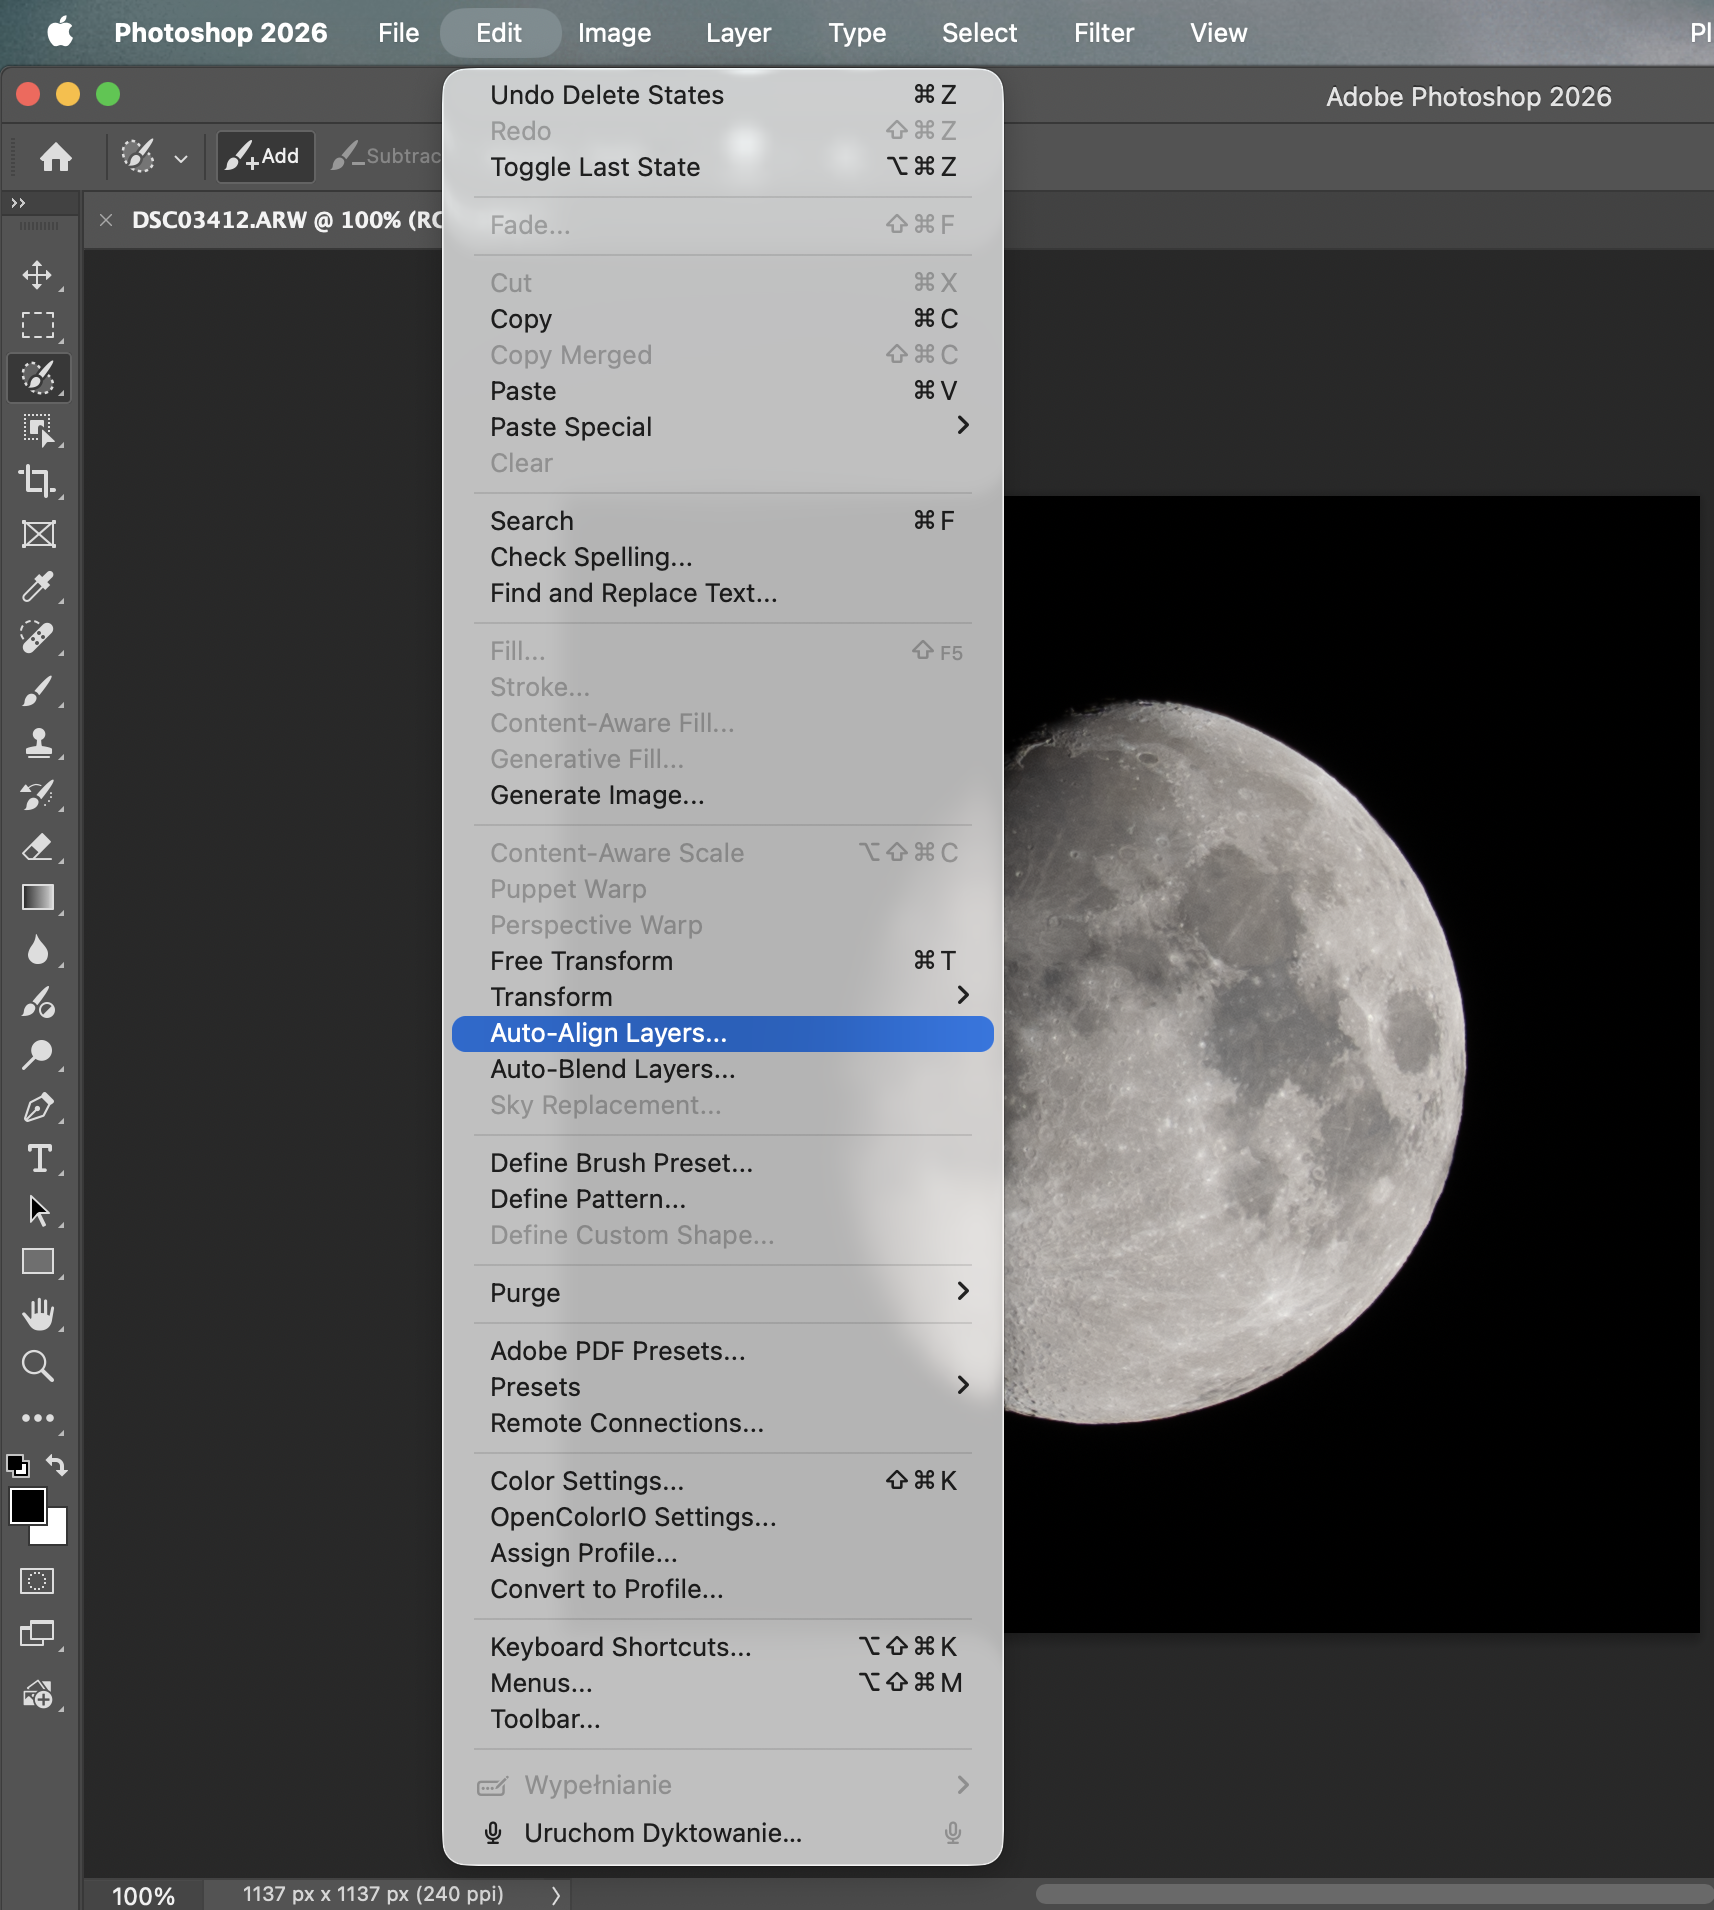This screenshot has width=1714, height=1910.
Task: Open the selection brush preset dropdown
Action: [180, 157]
